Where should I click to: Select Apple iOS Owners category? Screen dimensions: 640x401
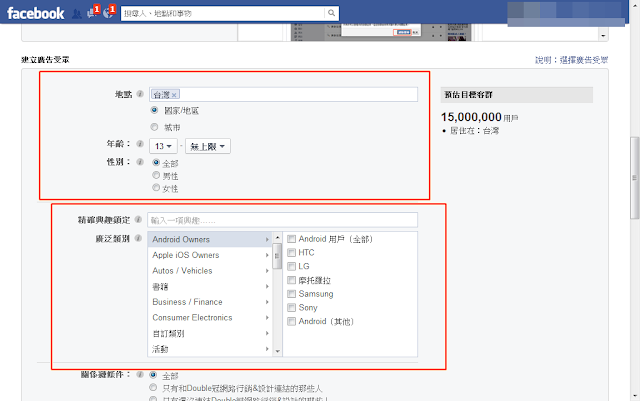click(x=210, y=255)
